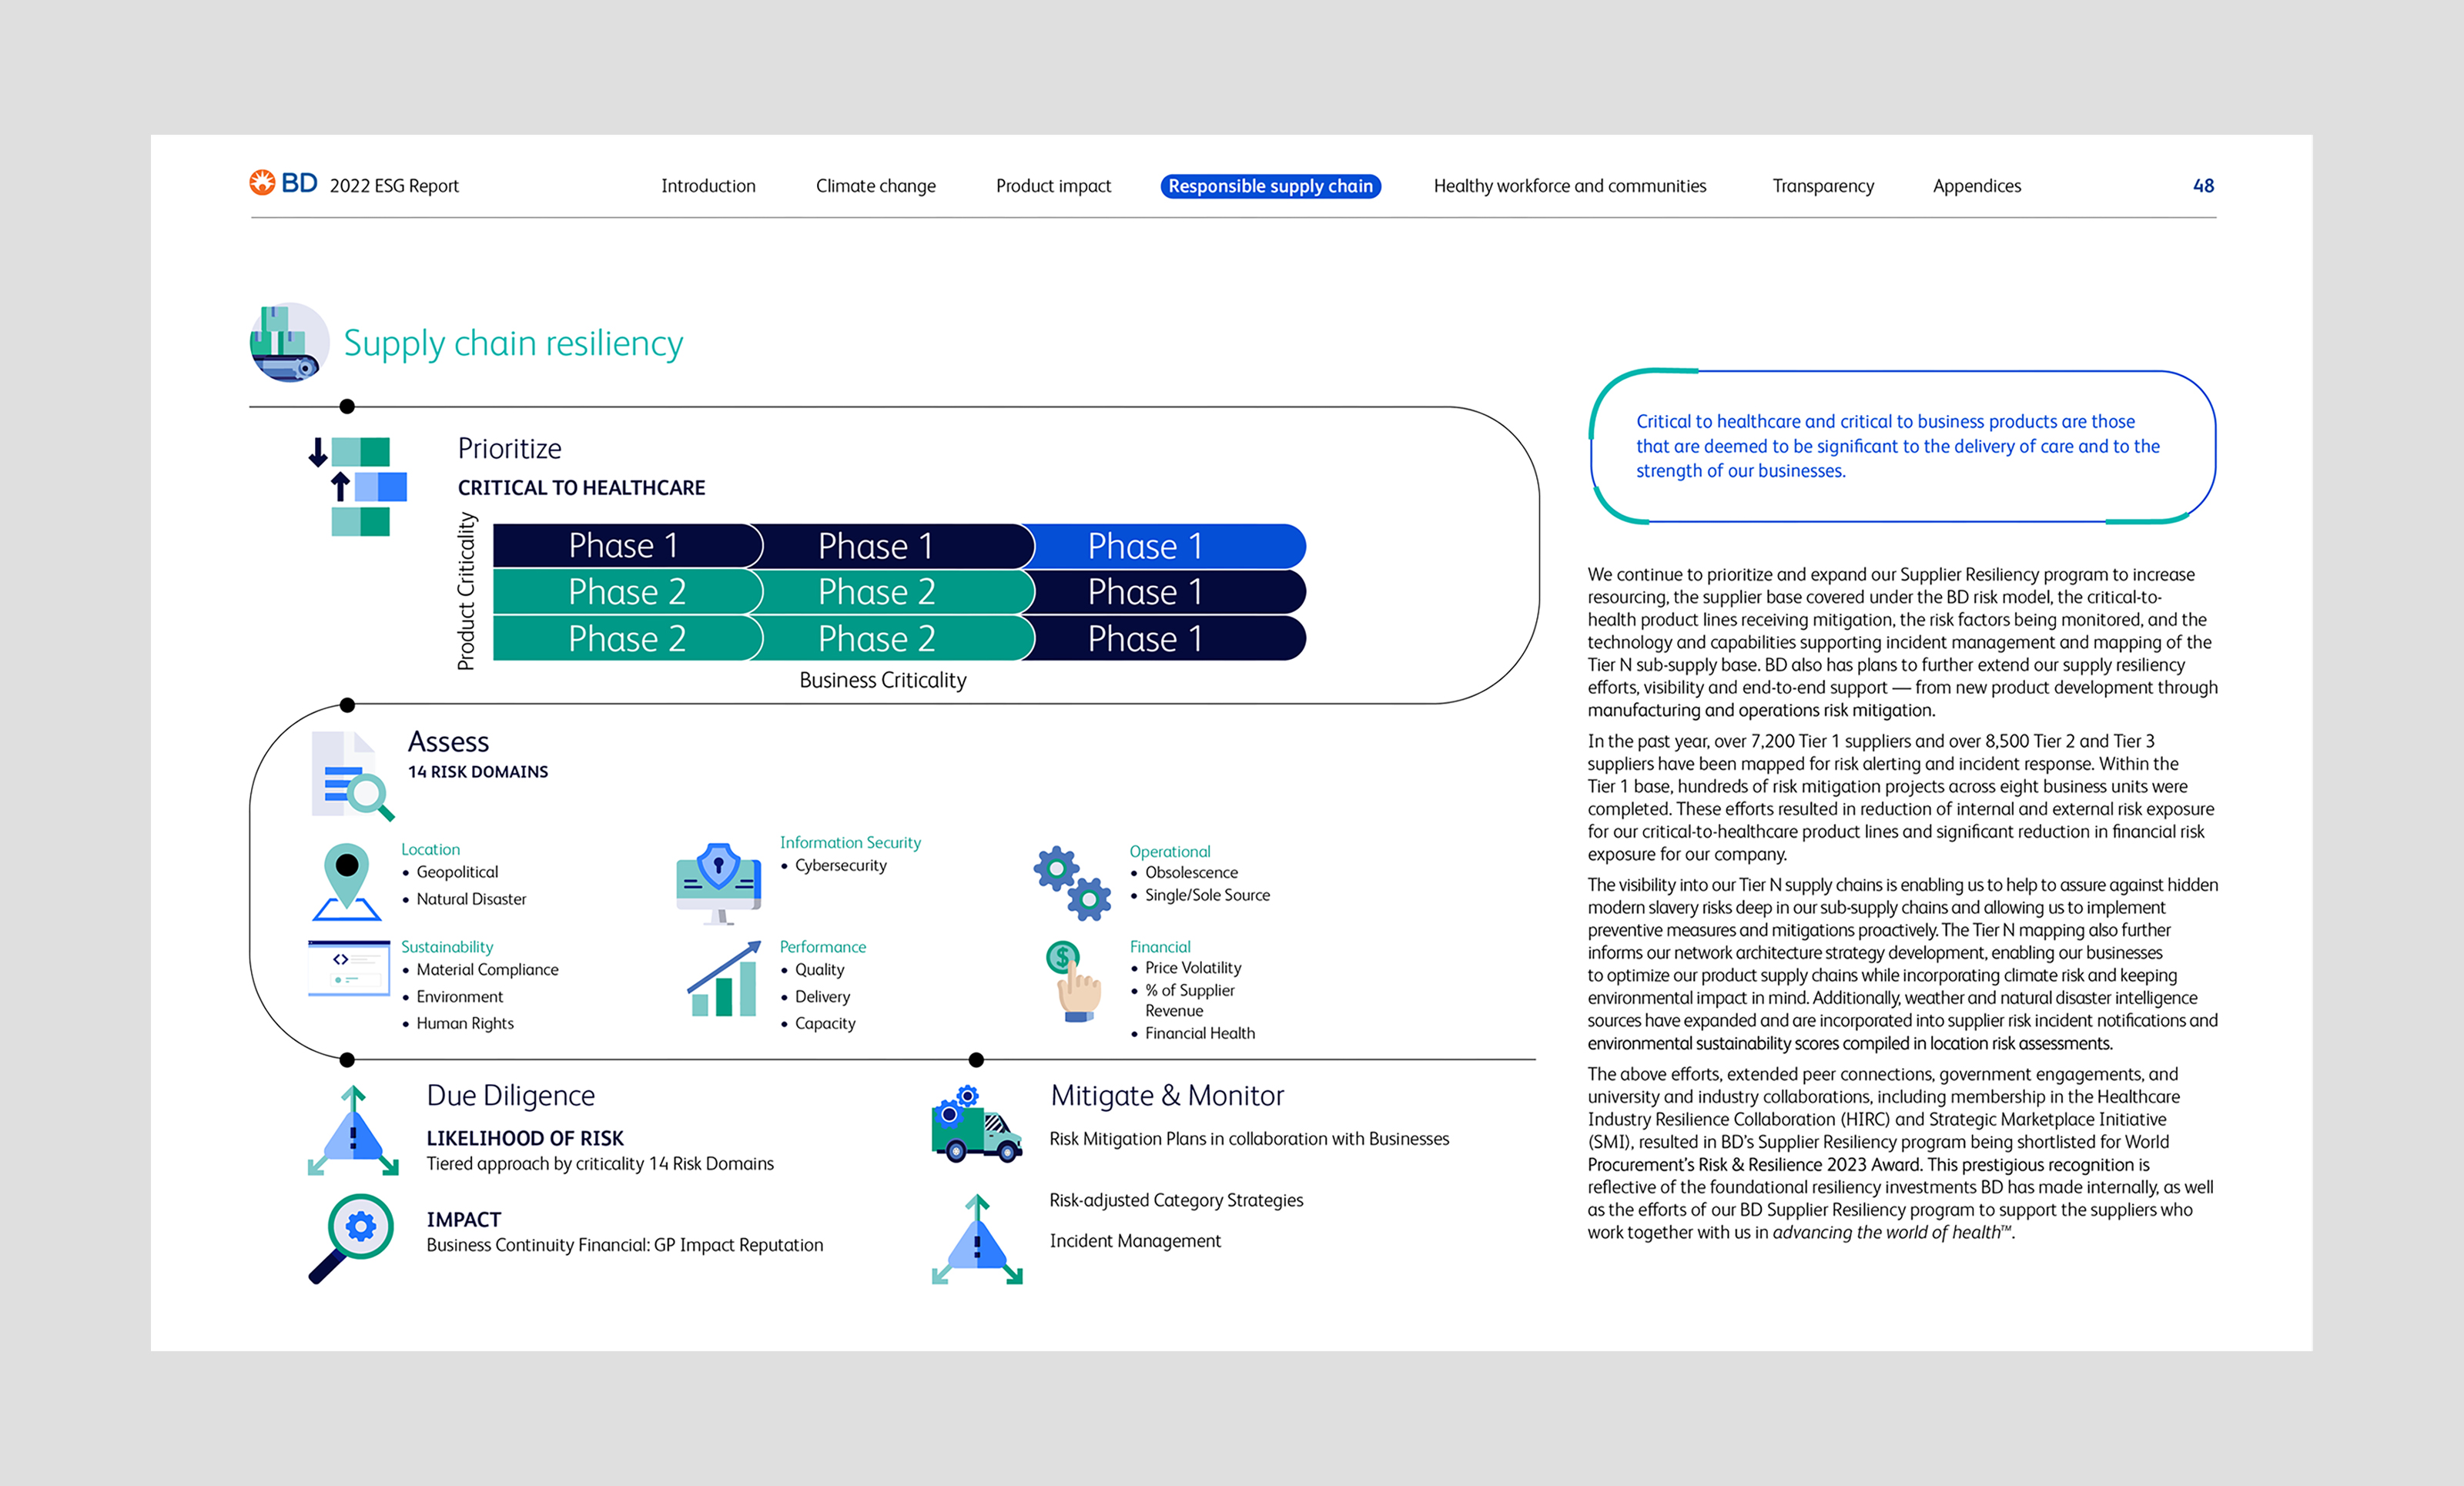Click the 2022 ESG Report title

click(394, 186)
